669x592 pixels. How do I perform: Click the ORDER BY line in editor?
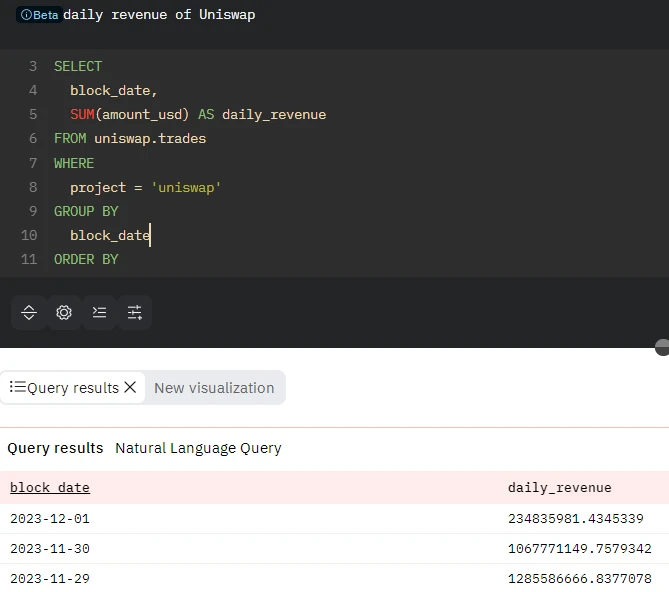click(86, 259)
